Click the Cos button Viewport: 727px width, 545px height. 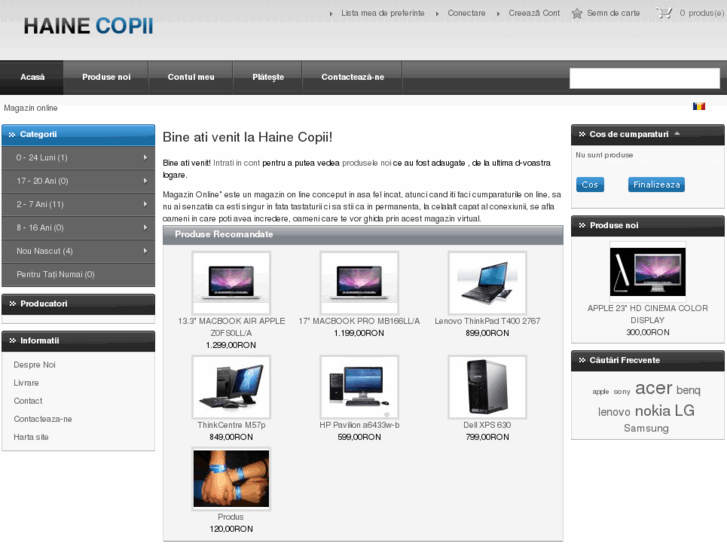590,185
